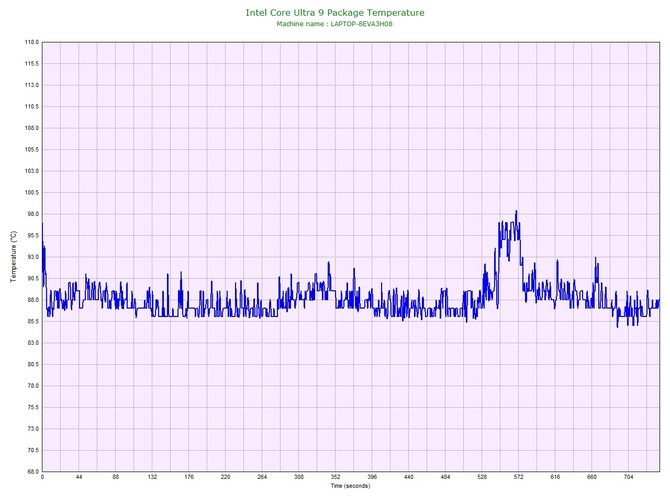The height and width of the screenshot is (503, 670).
Task: Click the 44 x-axis time label
Action: point(79,477)
